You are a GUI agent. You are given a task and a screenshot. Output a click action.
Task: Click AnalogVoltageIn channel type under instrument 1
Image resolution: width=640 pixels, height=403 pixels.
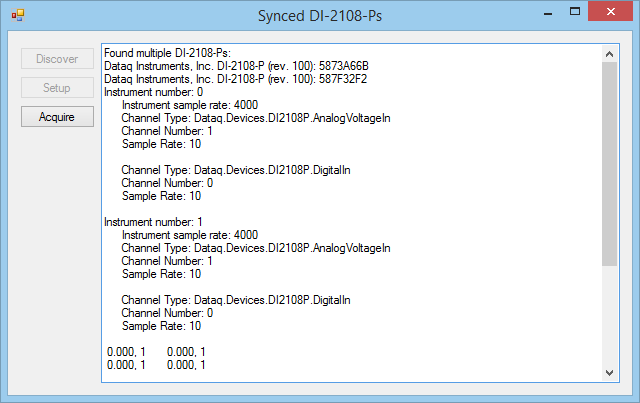256,248
